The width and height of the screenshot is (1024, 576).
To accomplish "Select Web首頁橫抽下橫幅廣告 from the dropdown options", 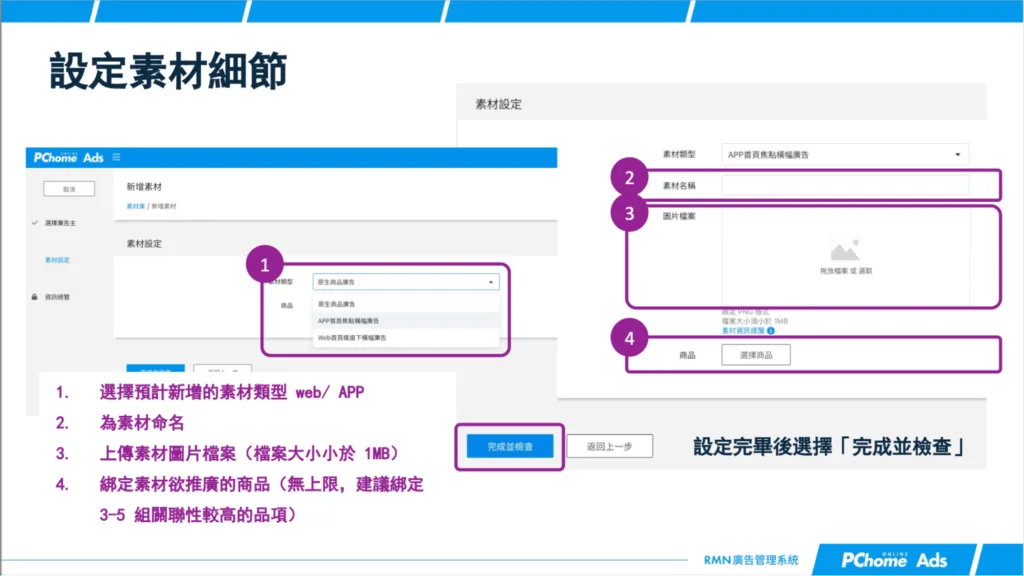I will (x=354, y=338).
